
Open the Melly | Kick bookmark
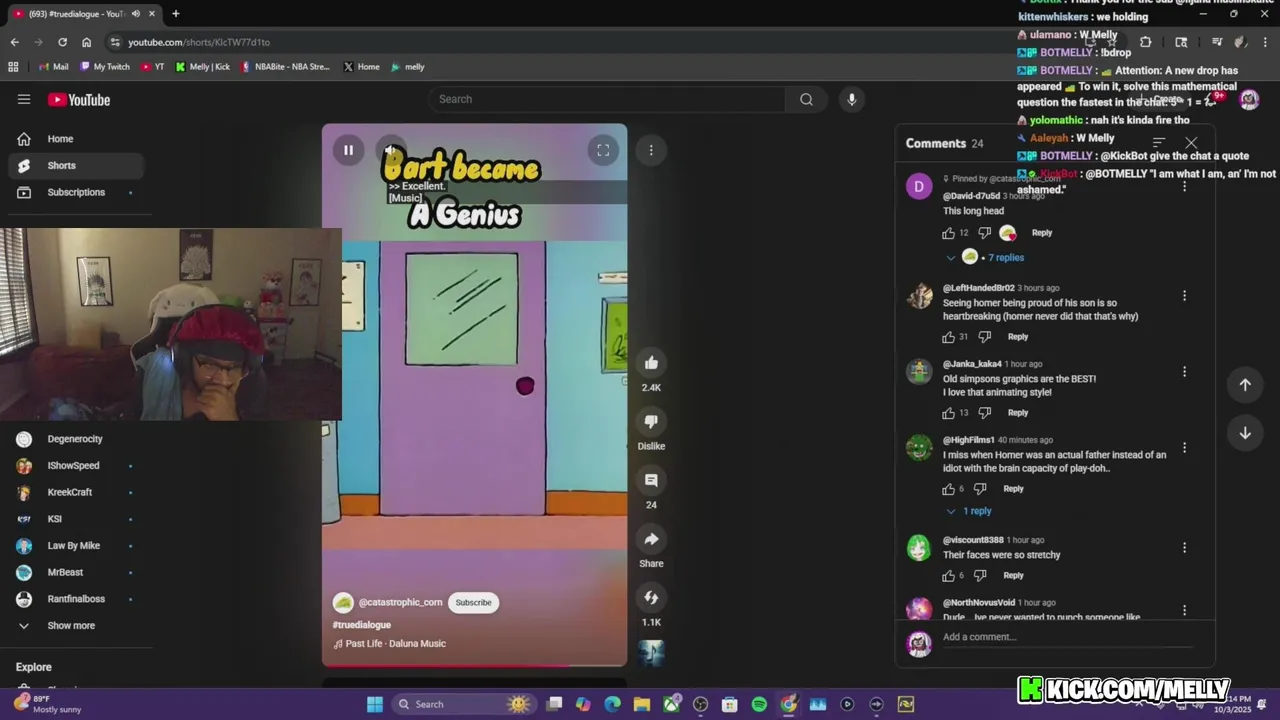point(202,67)
